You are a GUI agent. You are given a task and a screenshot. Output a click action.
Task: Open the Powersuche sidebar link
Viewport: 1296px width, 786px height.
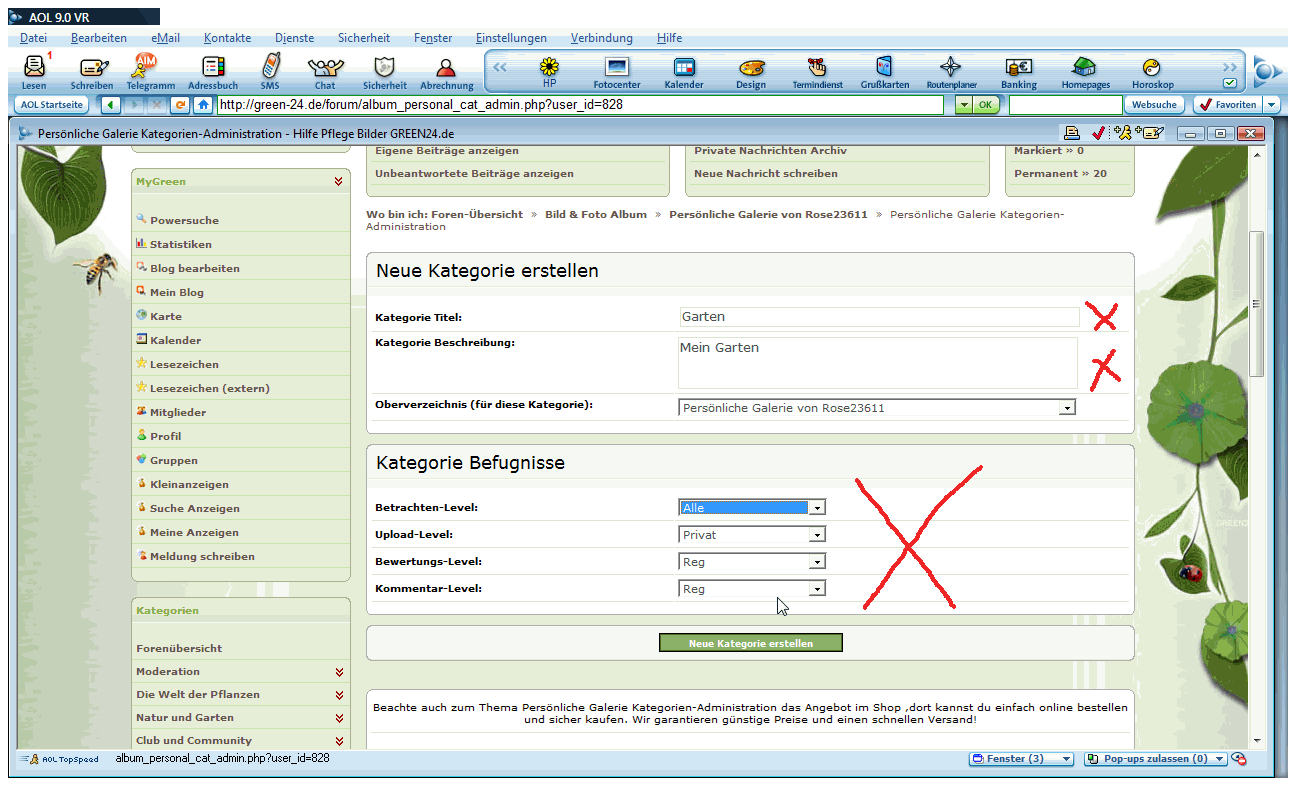[184, 220]
